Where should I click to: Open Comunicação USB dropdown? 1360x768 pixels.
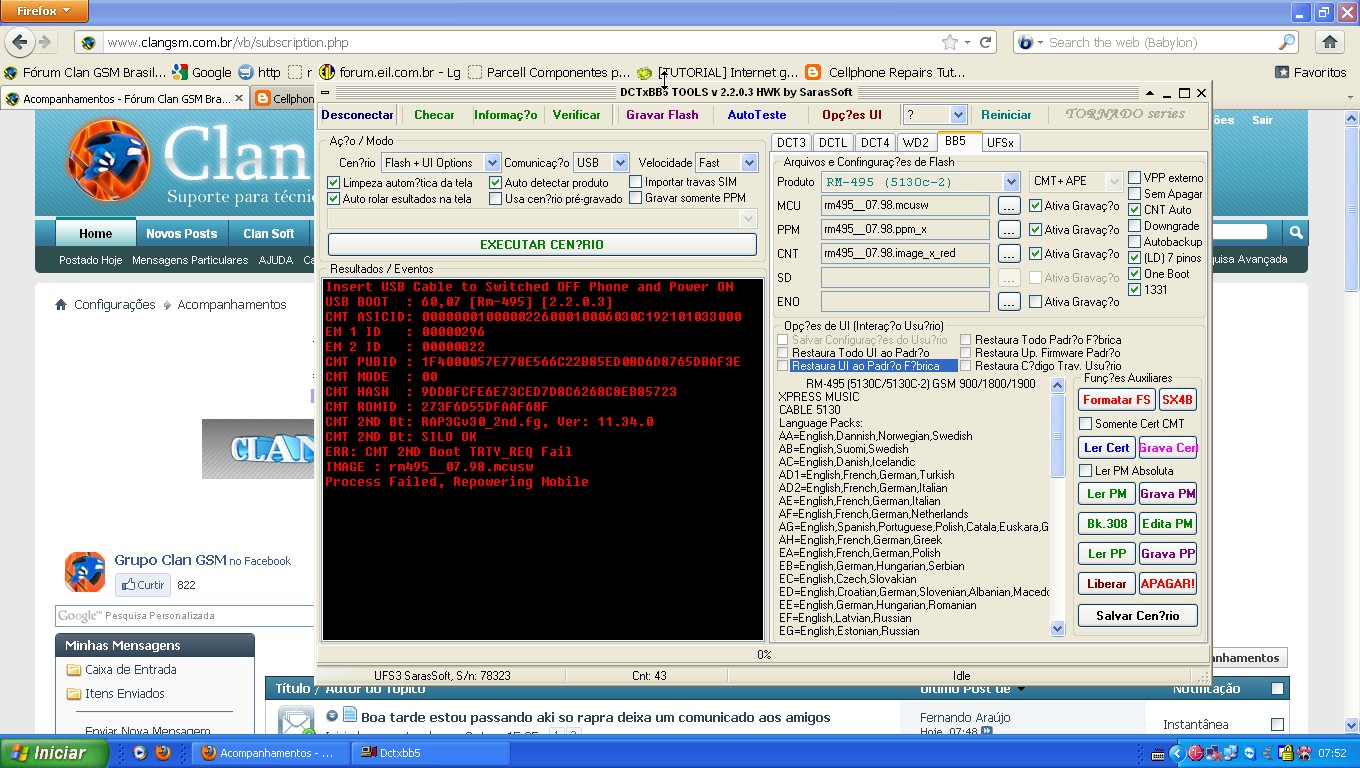pos(620,162)
